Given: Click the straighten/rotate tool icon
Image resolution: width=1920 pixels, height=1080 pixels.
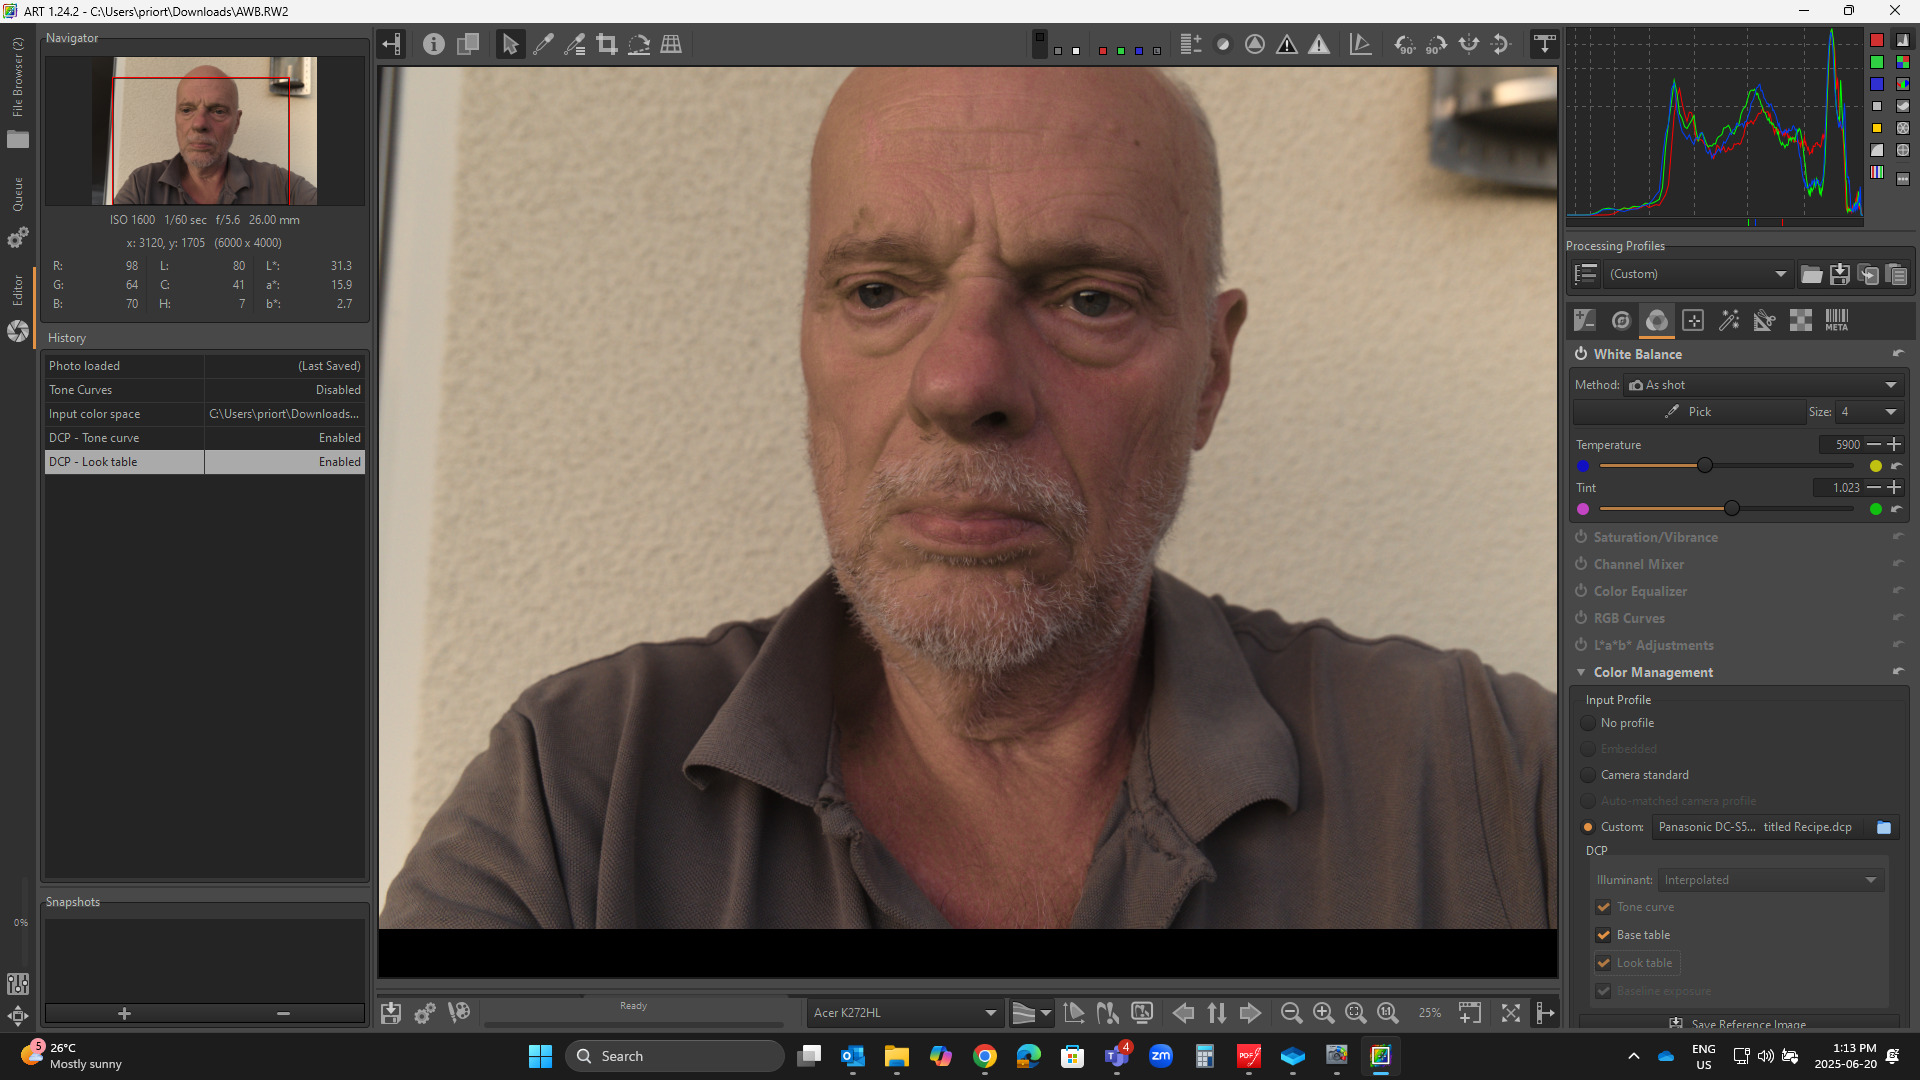Looking at the screenshot, I should click(638, 44).
